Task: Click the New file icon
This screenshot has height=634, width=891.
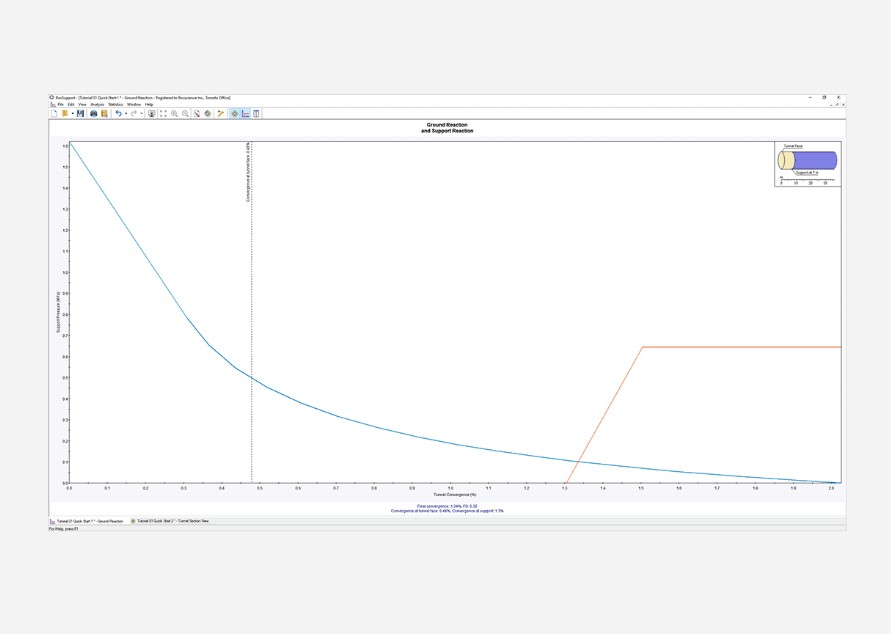Action: (x=54, y=114)
